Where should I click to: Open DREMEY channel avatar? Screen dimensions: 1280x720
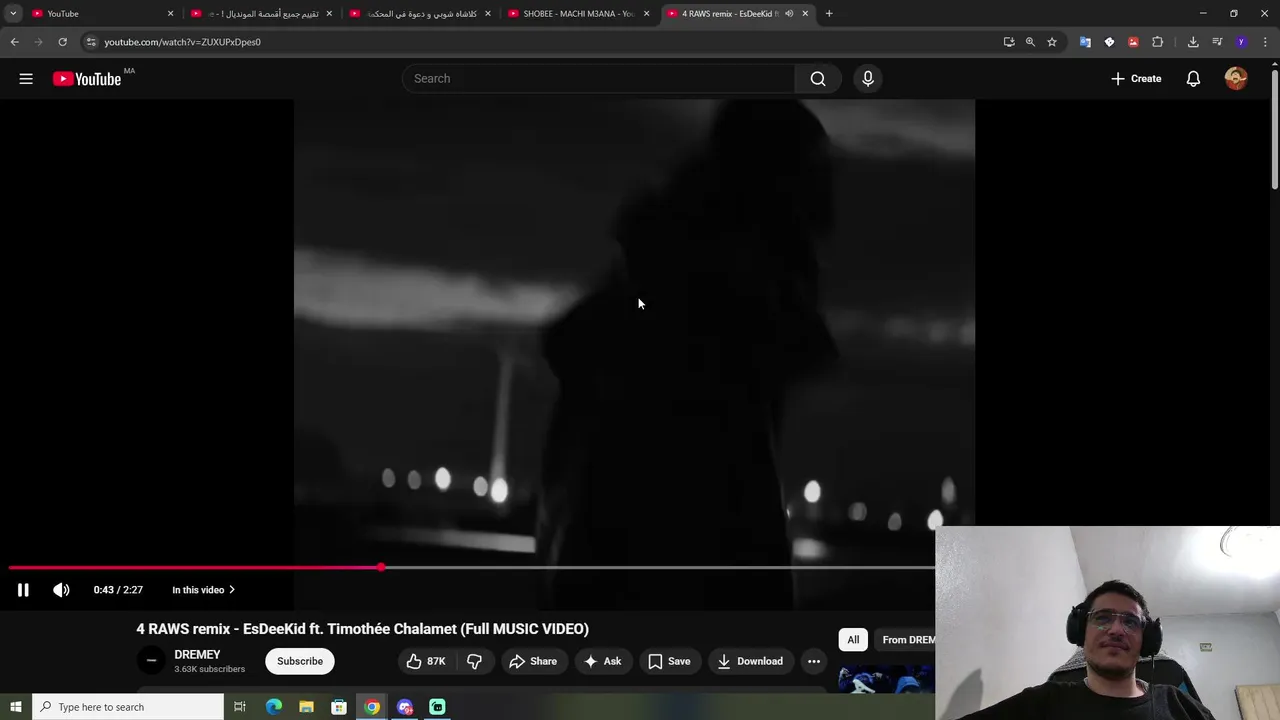[151, 661]
